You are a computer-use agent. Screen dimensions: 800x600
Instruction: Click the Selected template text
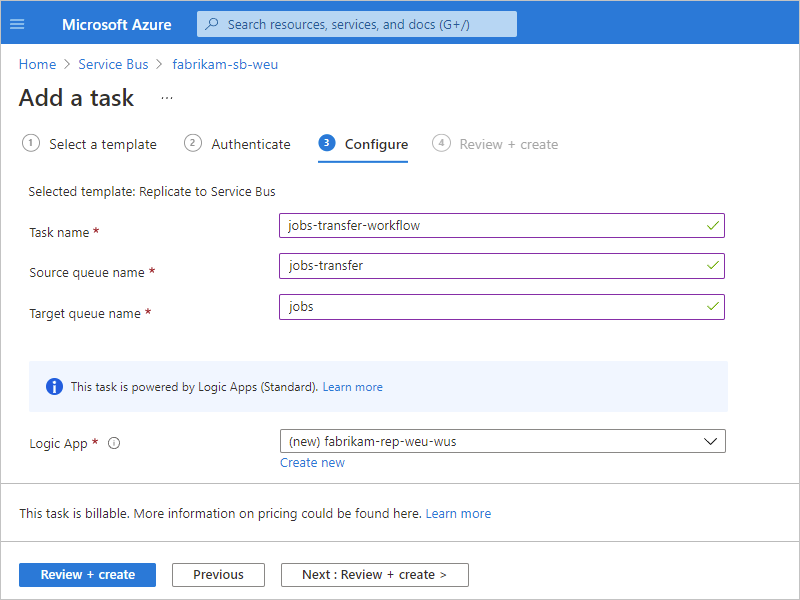click(152, 192)
